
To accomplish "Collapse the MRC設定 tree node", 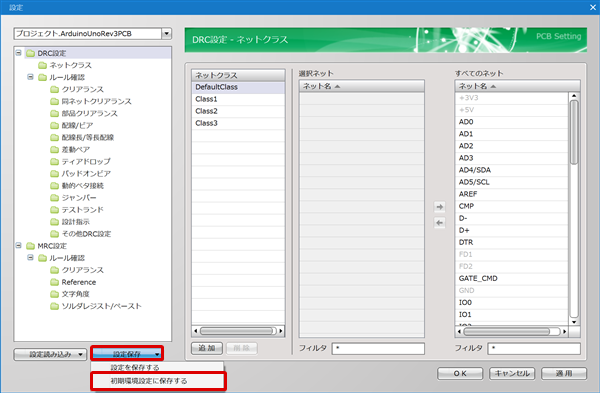I will (18, 246).
